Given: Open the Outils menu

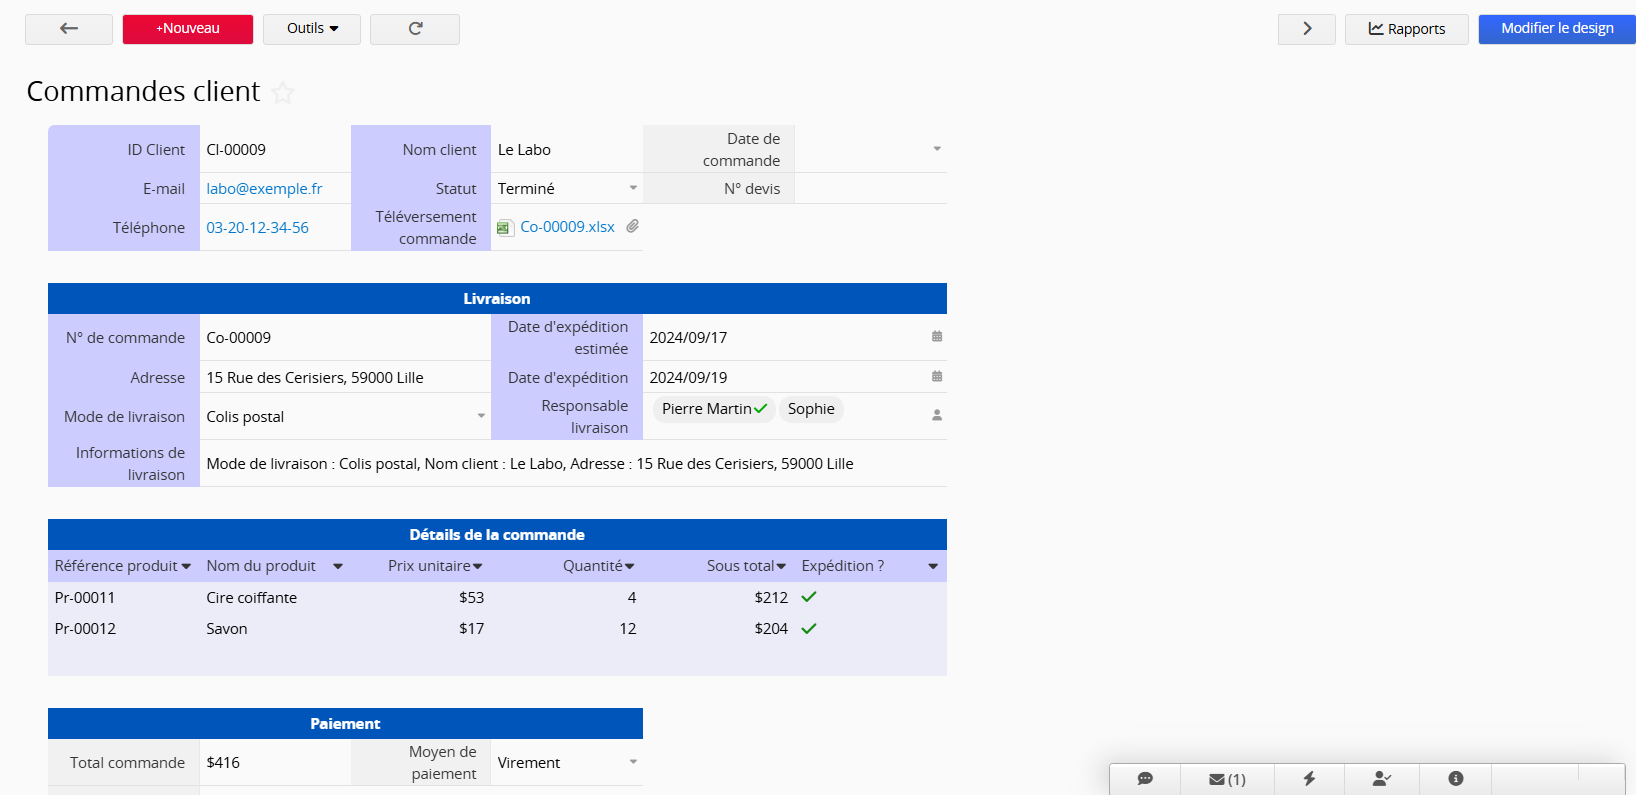Looking at the screenshot, I should [x=312, y=29].
